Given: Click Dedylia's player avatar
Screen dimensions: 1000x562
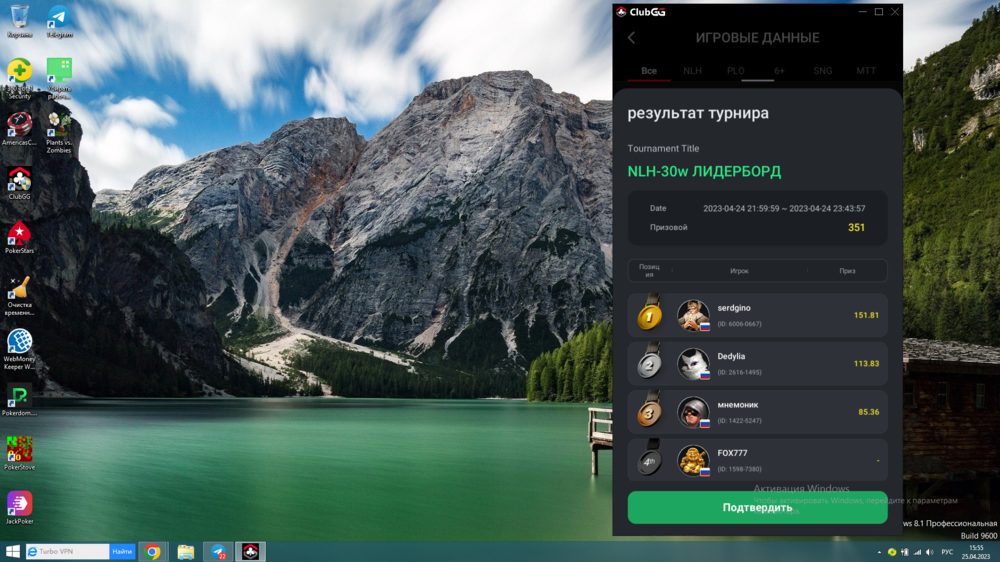Looking at the screenshot, I should 692,363.
